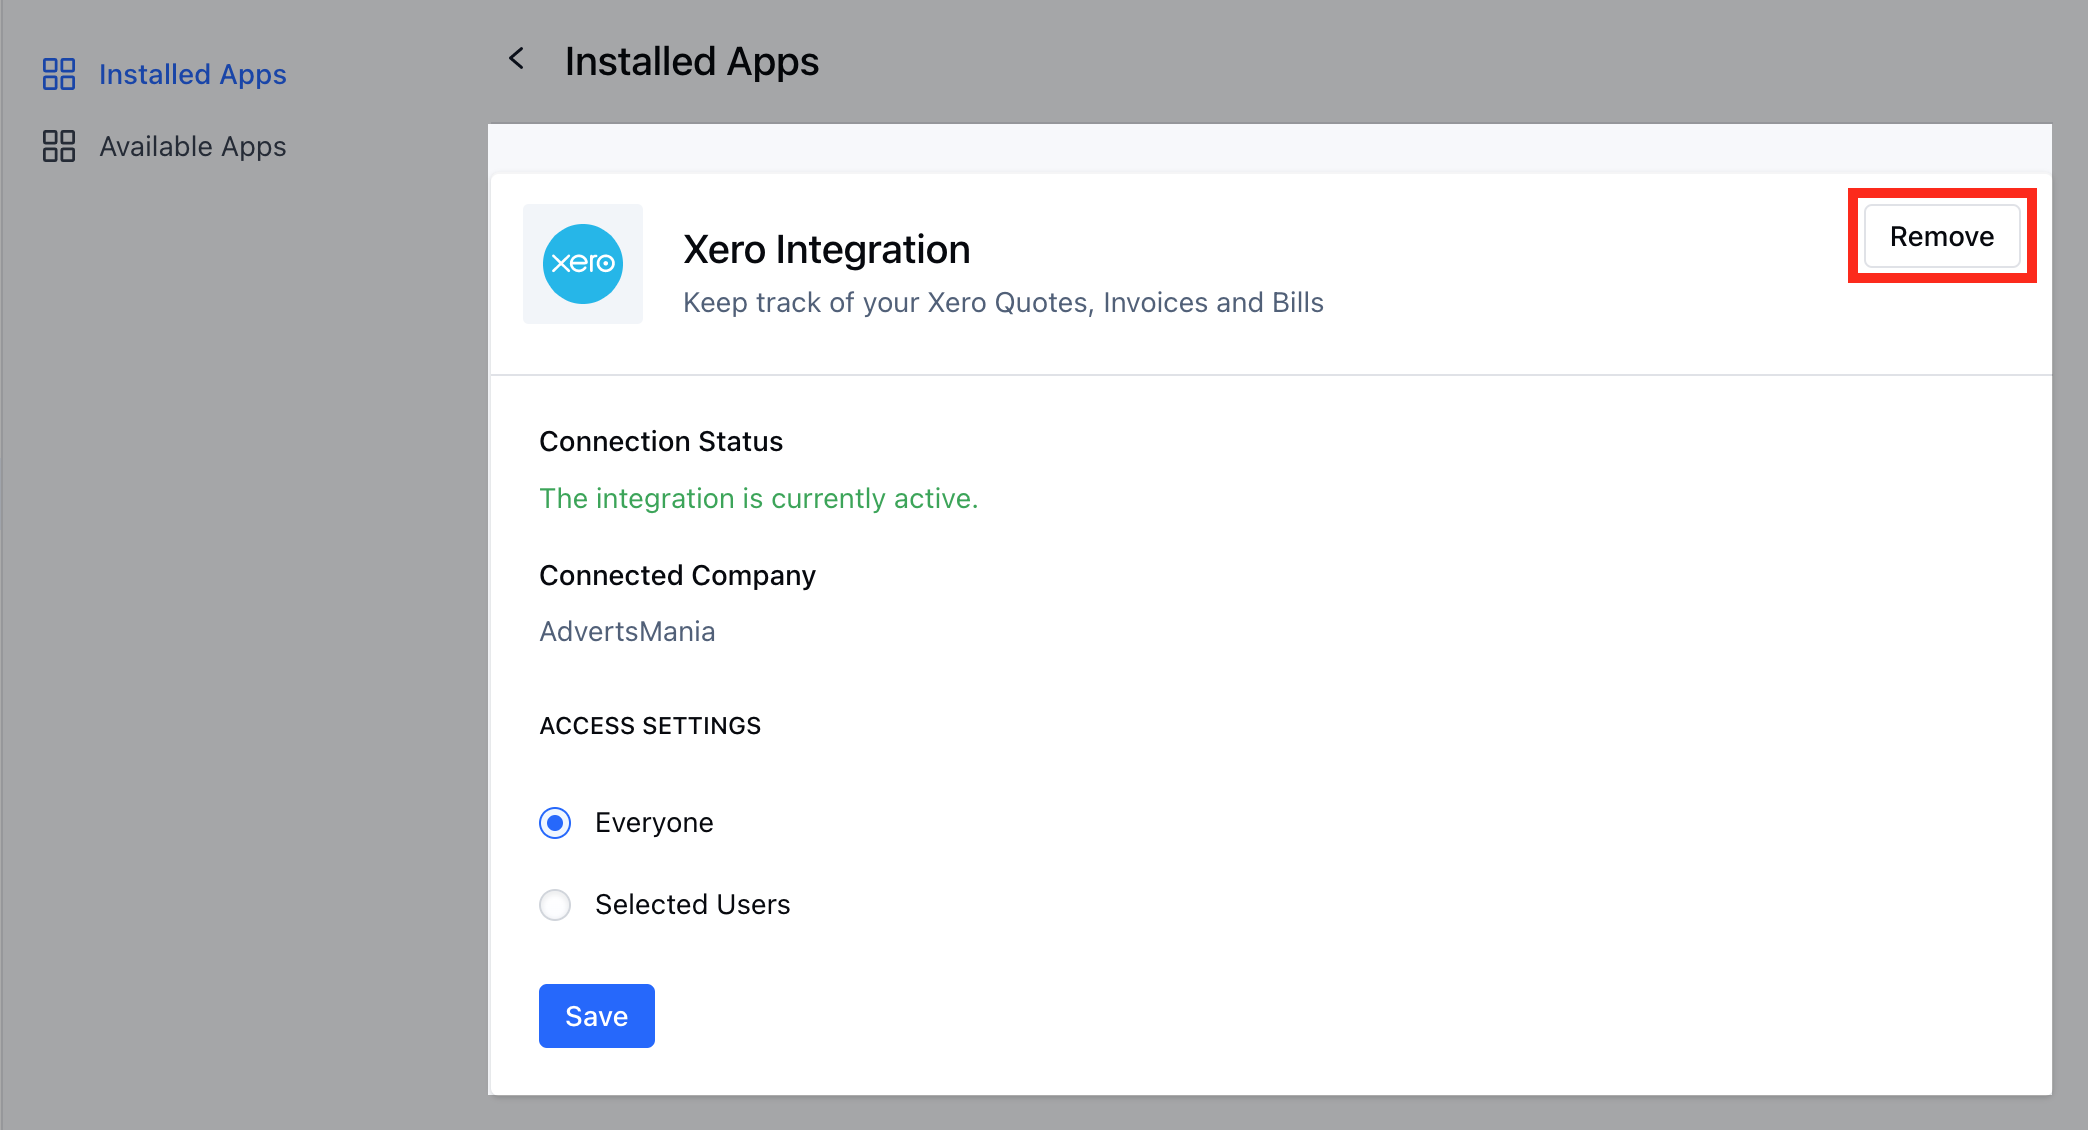The image size is (2088, 1130).
Task: Click the Connection Status heading
Action: pyautogui.click(x=661, y=441)
